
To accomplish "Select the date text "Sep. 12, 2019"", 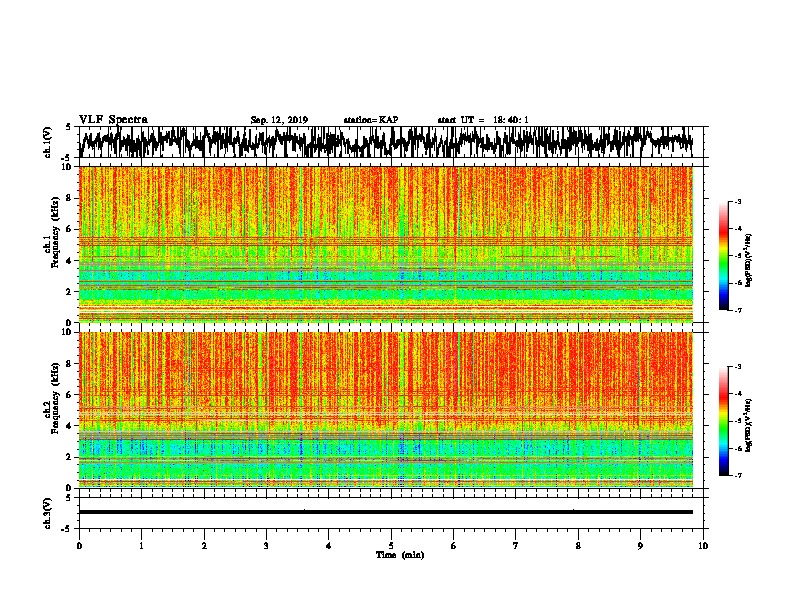I will click(279, 120).
